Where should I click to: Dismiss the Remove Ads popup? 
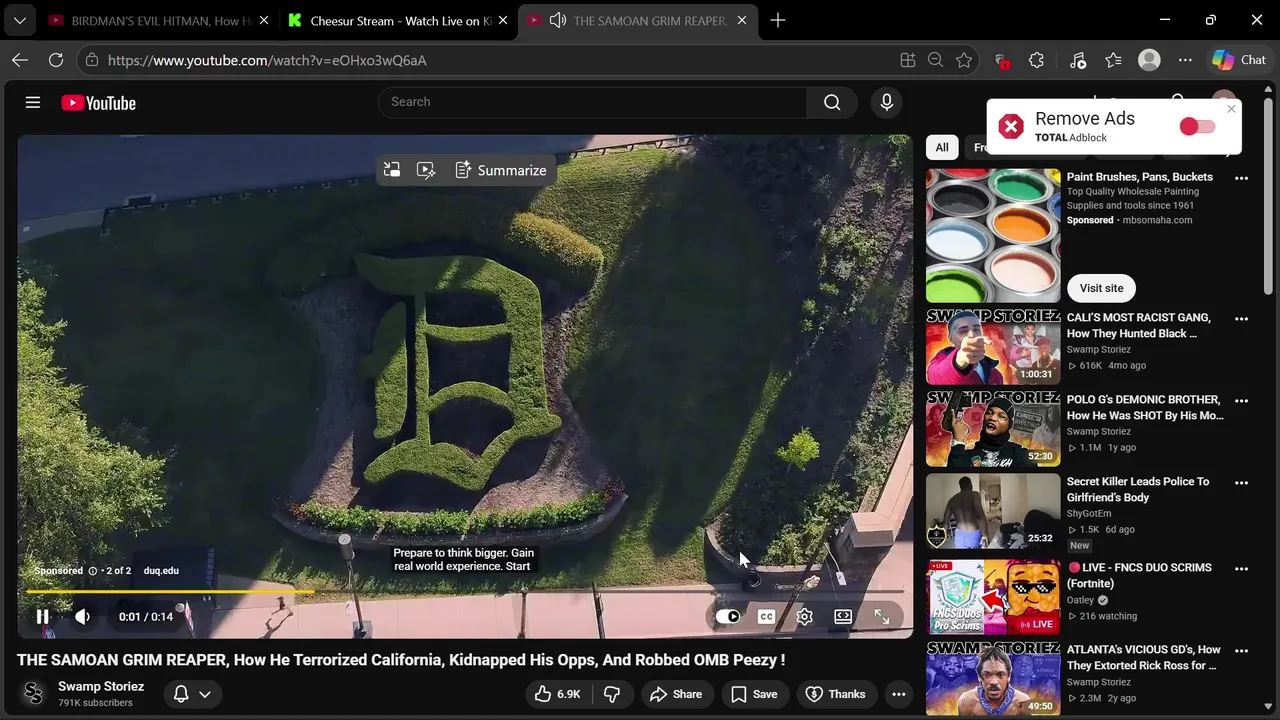pyautogui.click(x=1231, y=109)
